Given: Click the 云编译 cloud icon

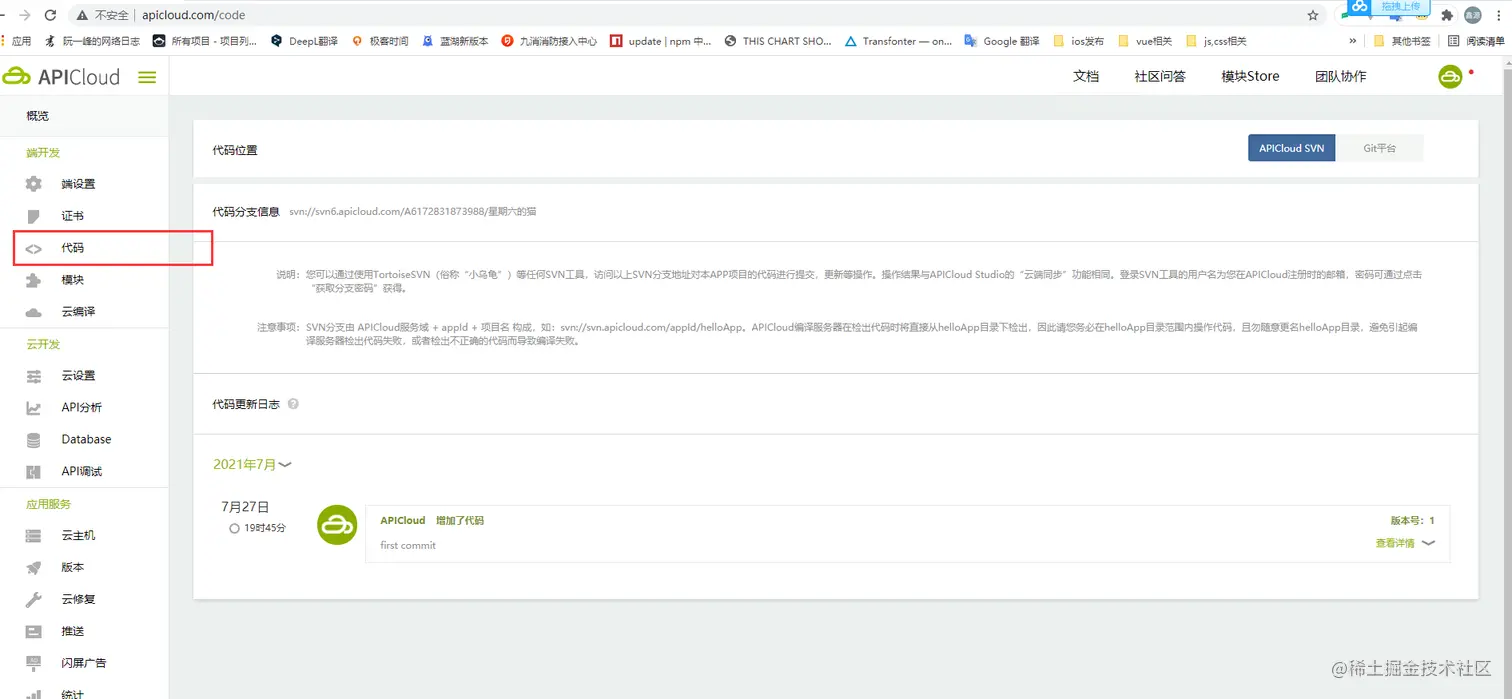Looking at the screenshot, I should (x=34, y=312).
